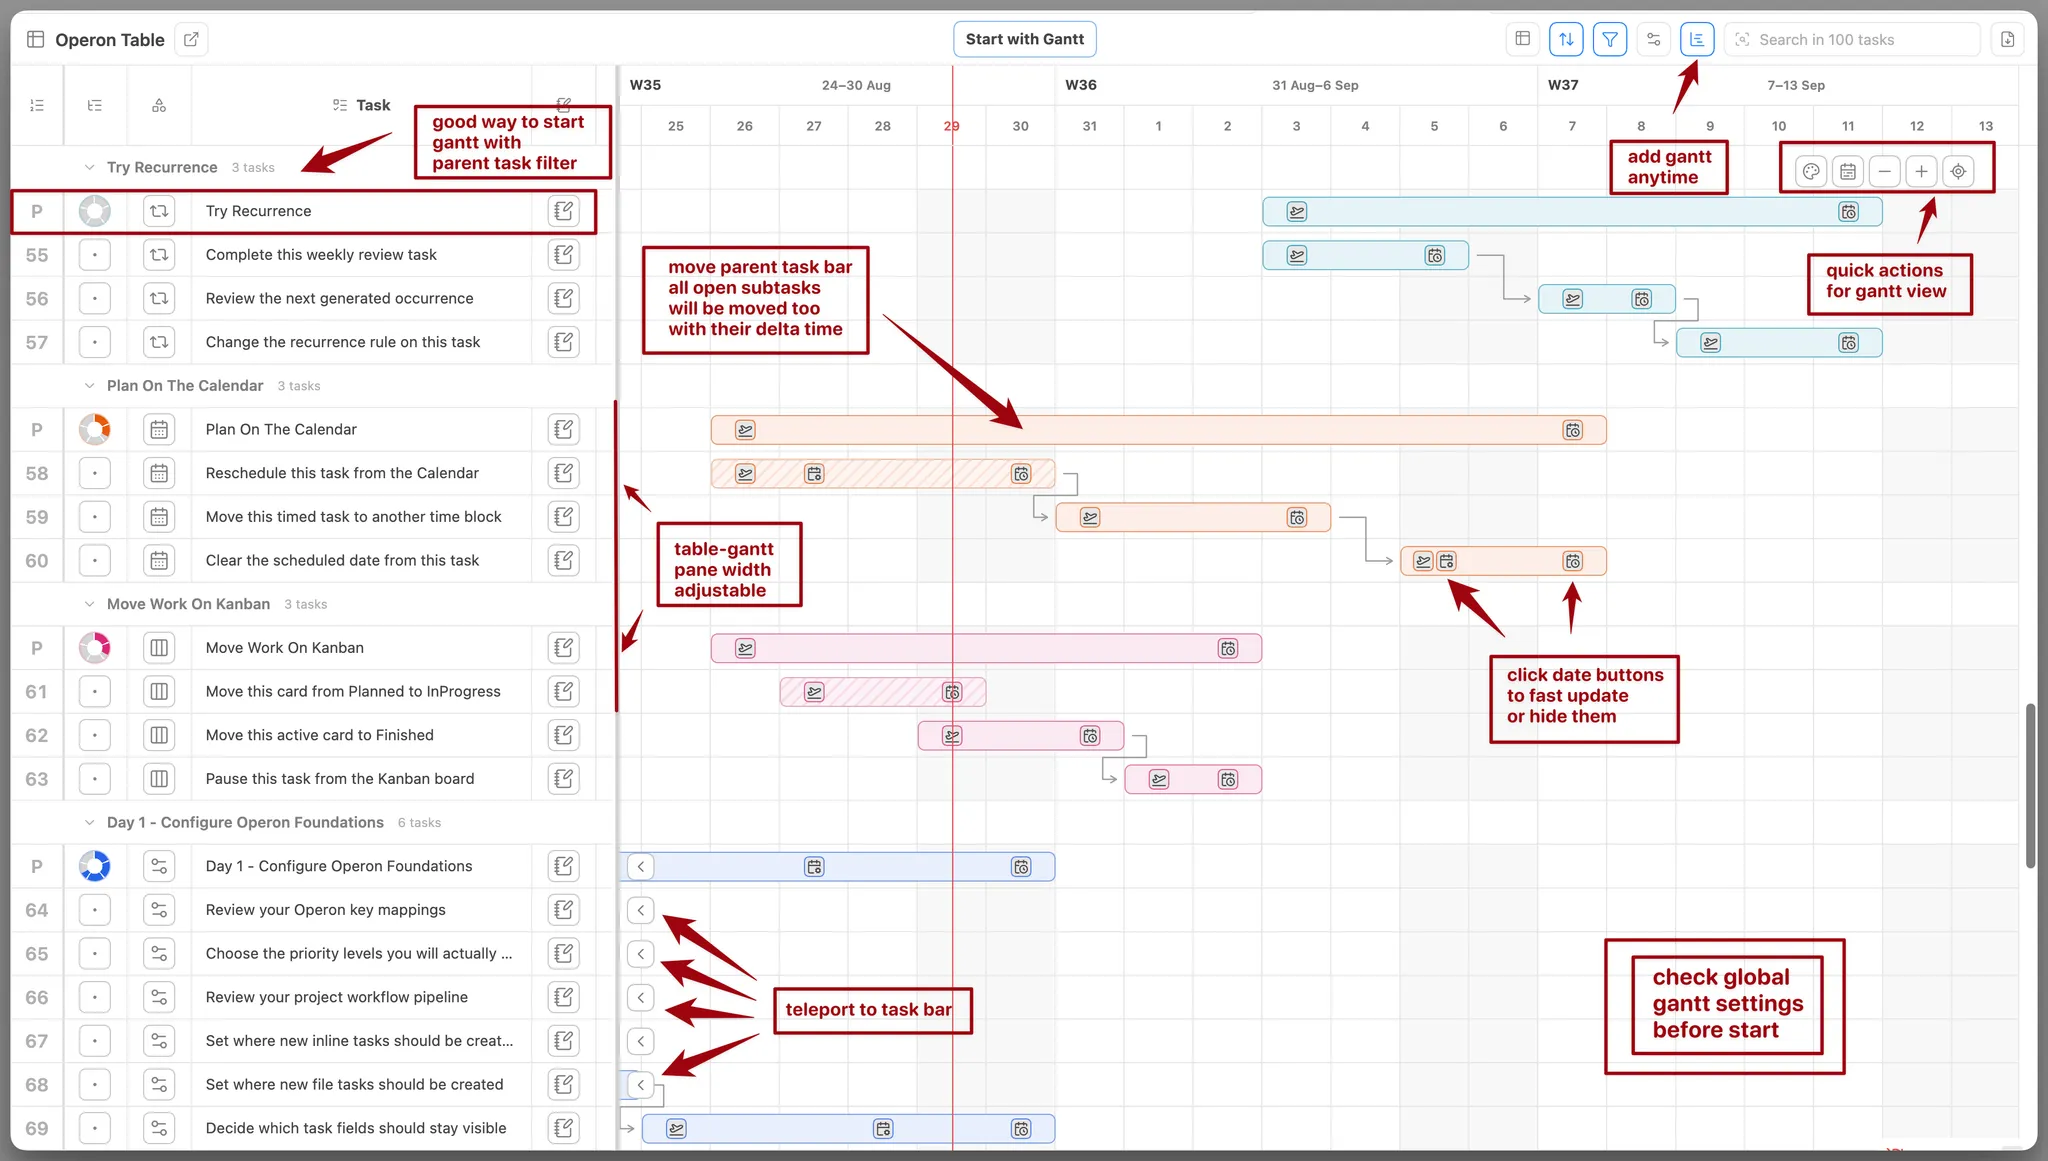2048x1161 pixels.
Task: Click the W36 week header
Action: pos(1080,85)
